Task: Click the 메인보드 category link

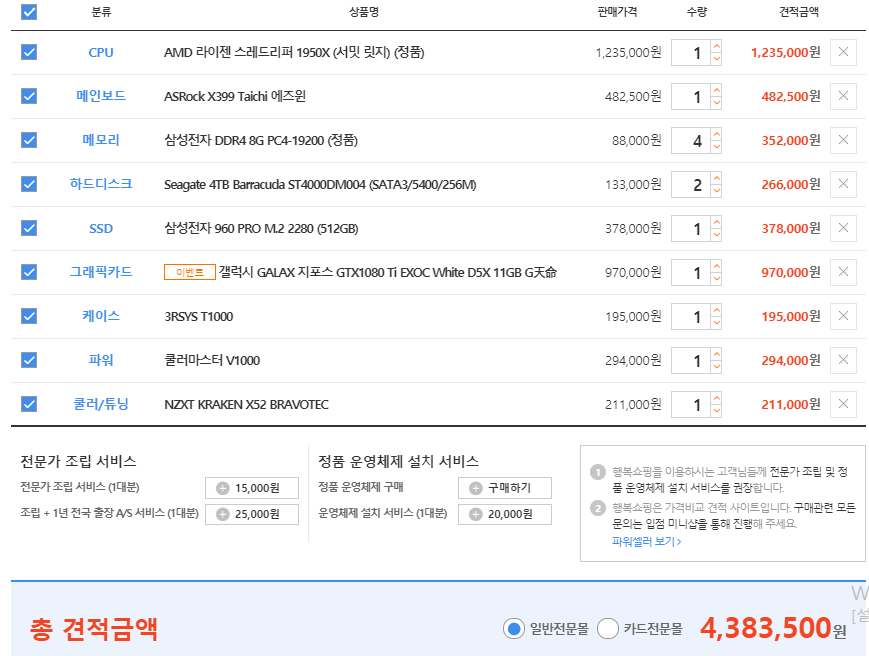Action: (100, 96)
